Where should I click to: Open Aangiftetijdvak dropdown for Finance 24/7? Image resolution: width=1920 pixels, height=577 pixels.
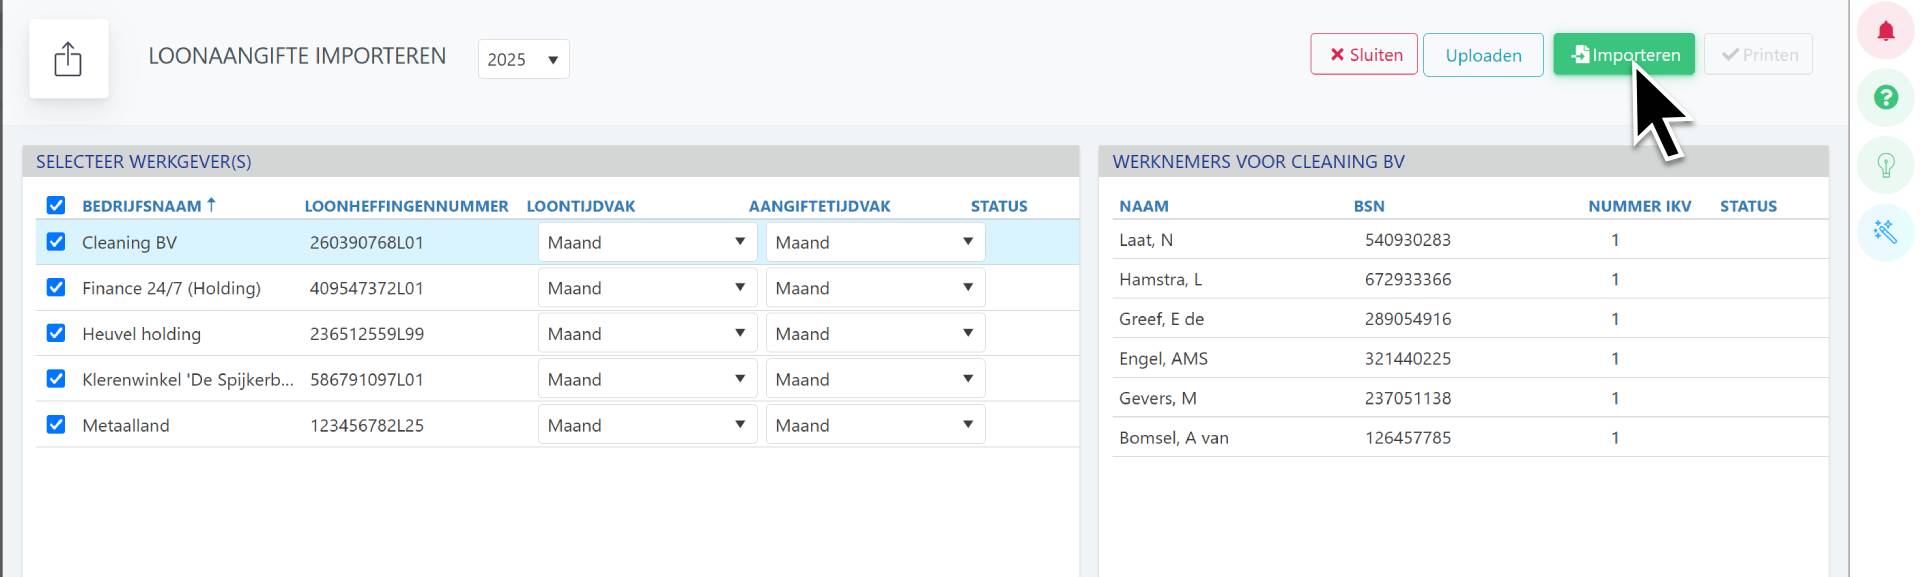(875, 288)
